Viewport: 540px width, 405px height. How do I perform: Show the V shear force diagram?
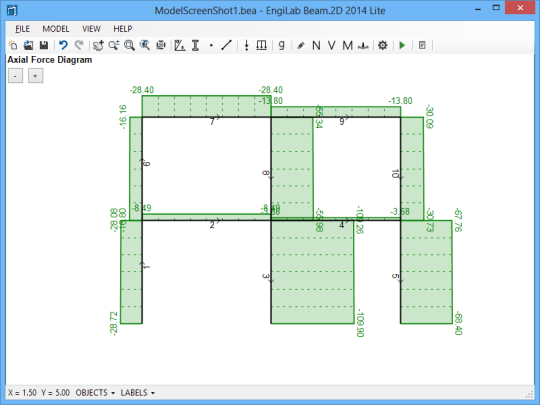click(332, 45)
